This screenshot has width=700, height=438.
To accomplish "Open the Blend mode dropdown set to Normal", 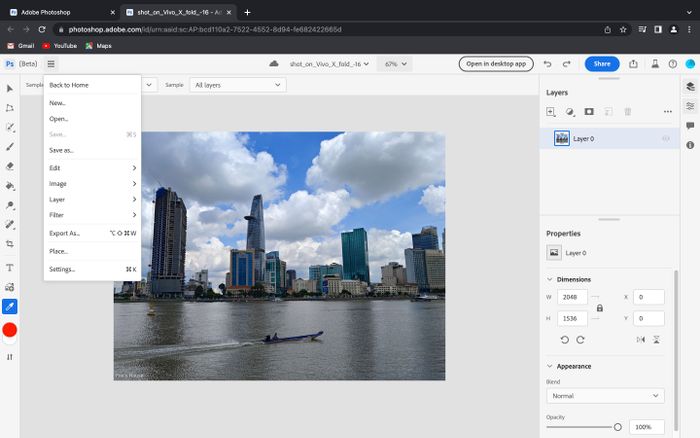I will point(605,396).
